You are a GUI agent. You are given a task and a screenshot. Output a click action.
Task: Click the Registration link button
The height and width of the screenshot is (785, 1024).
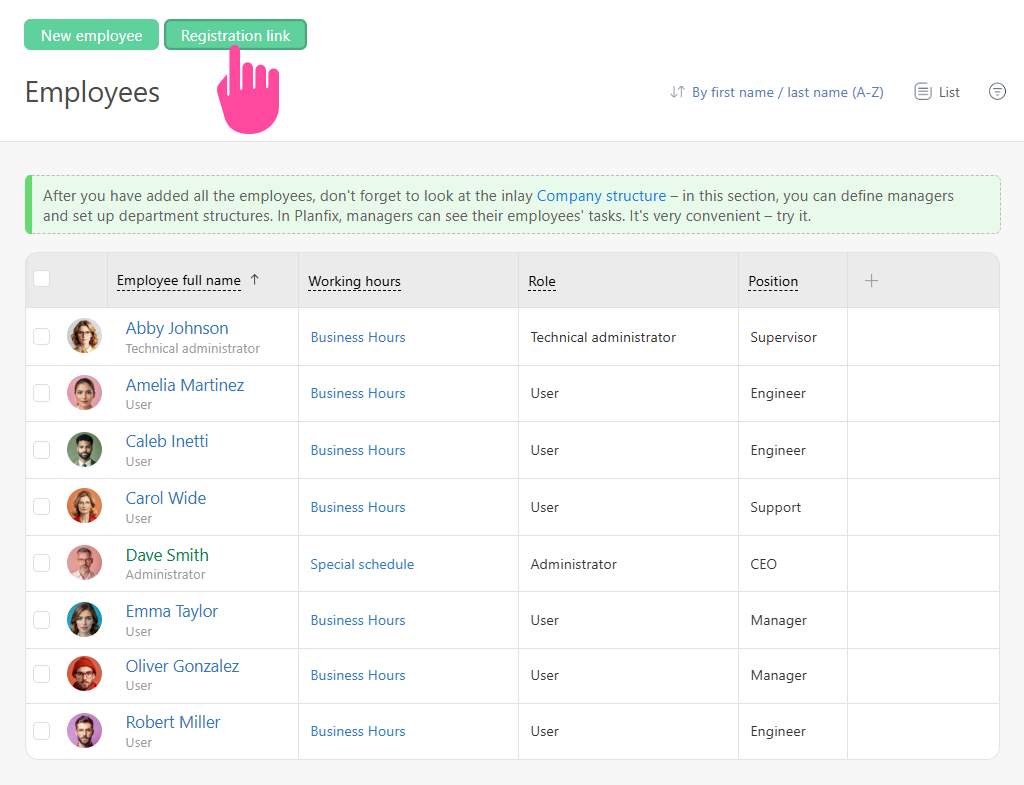point(235,35)
